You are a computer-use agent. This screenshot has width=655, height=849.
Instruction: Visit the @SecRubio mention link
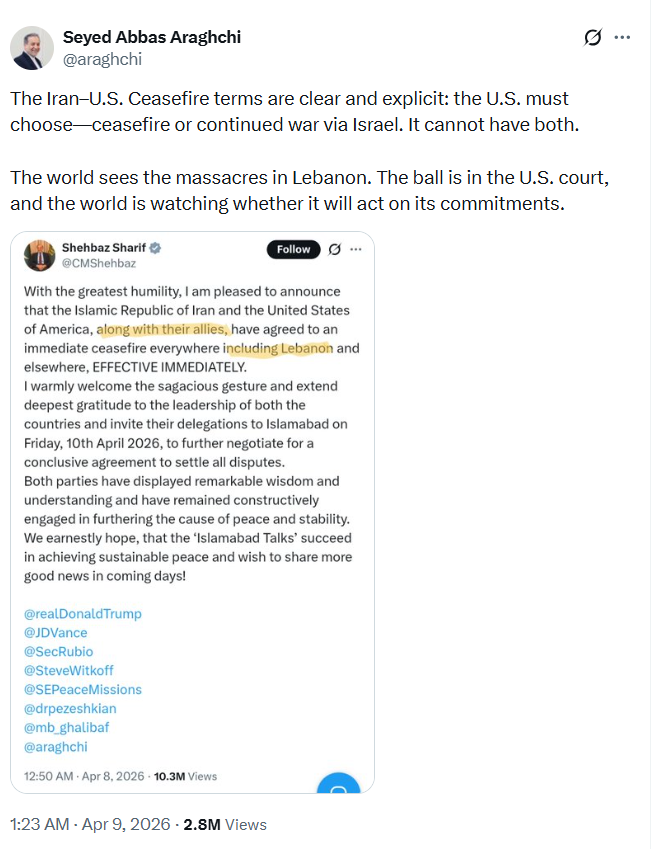(57, 651)
